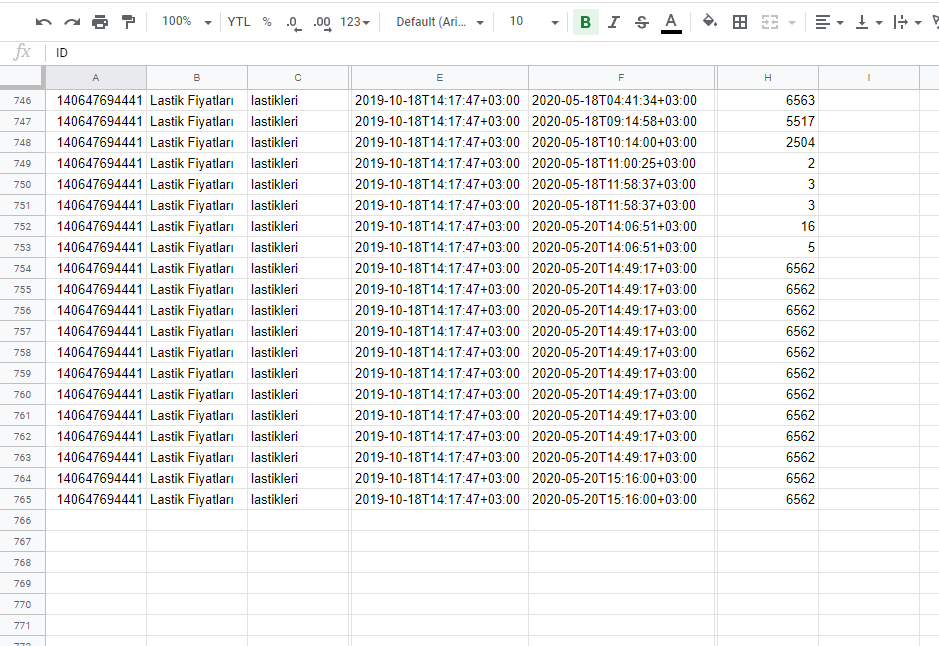Toggle bold formatting
This screenshot has width=939, height=646.
586,22
